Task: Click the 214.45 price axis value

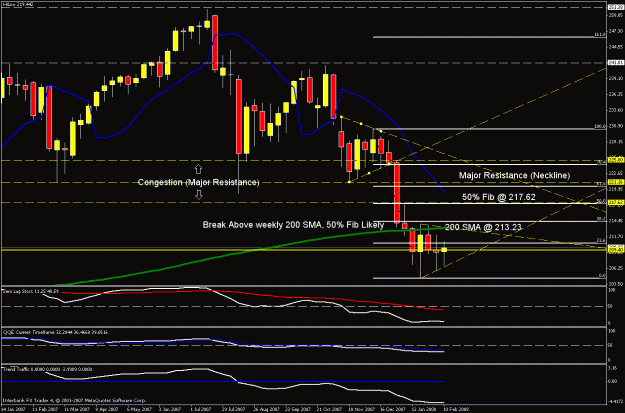Action: coord(616,220)
